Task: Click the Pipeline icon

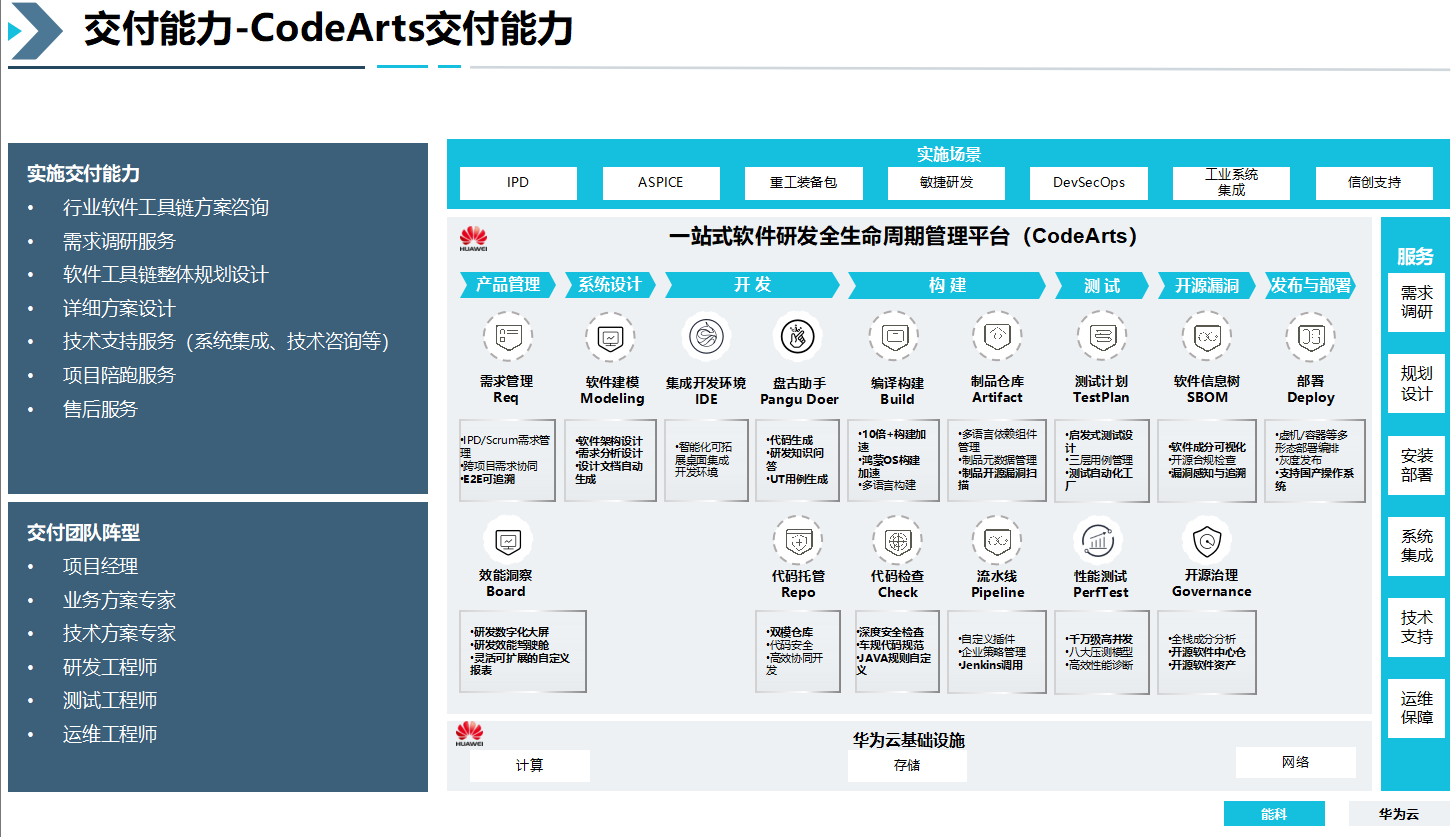Action: [x=996, y=541]
